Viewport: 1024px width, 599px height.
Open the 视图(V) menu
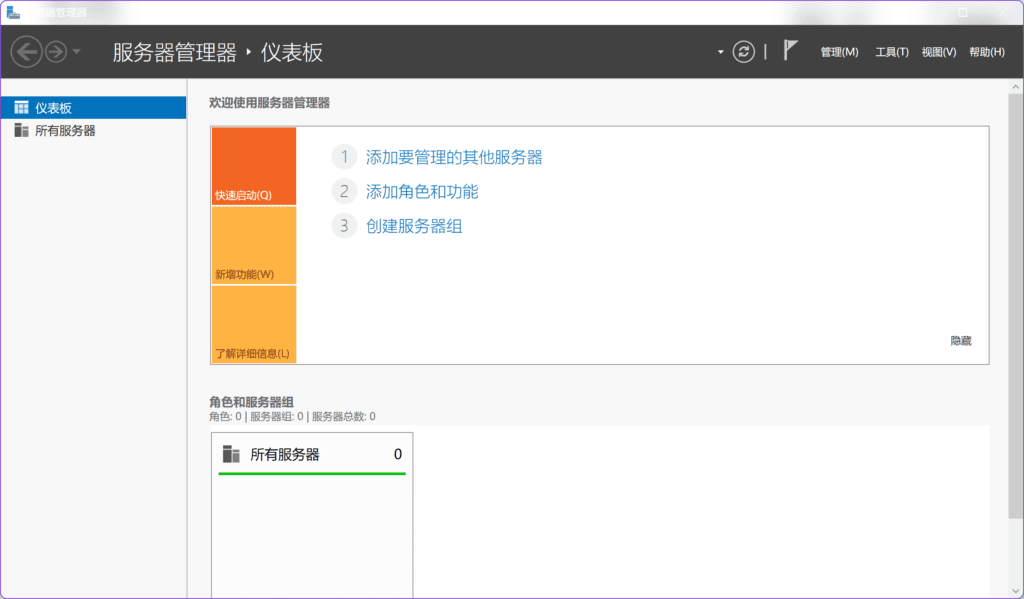click(x=938, y=52)
